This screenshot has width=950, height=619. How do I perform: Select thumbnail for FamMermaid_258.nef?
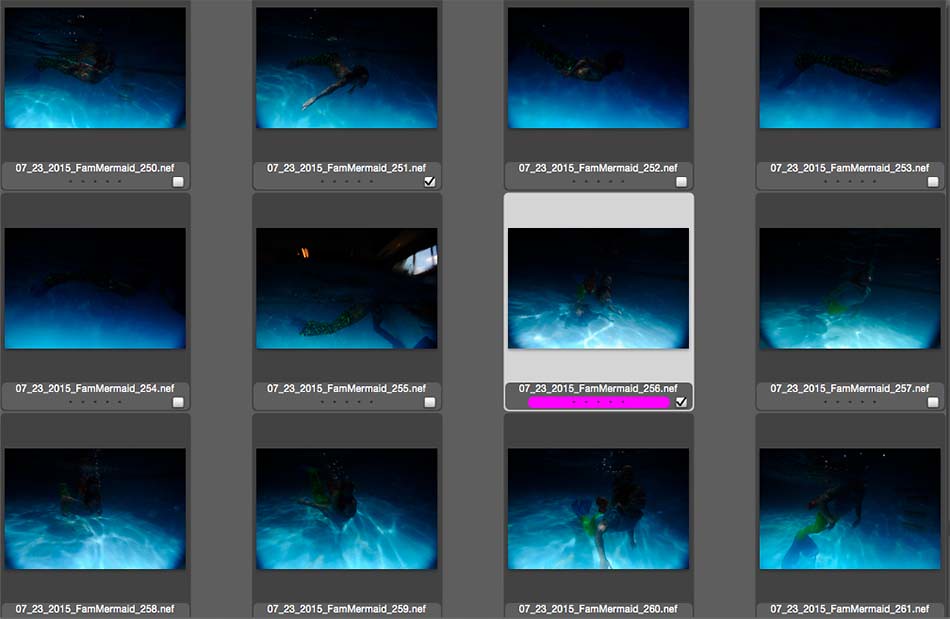point(95,509)
